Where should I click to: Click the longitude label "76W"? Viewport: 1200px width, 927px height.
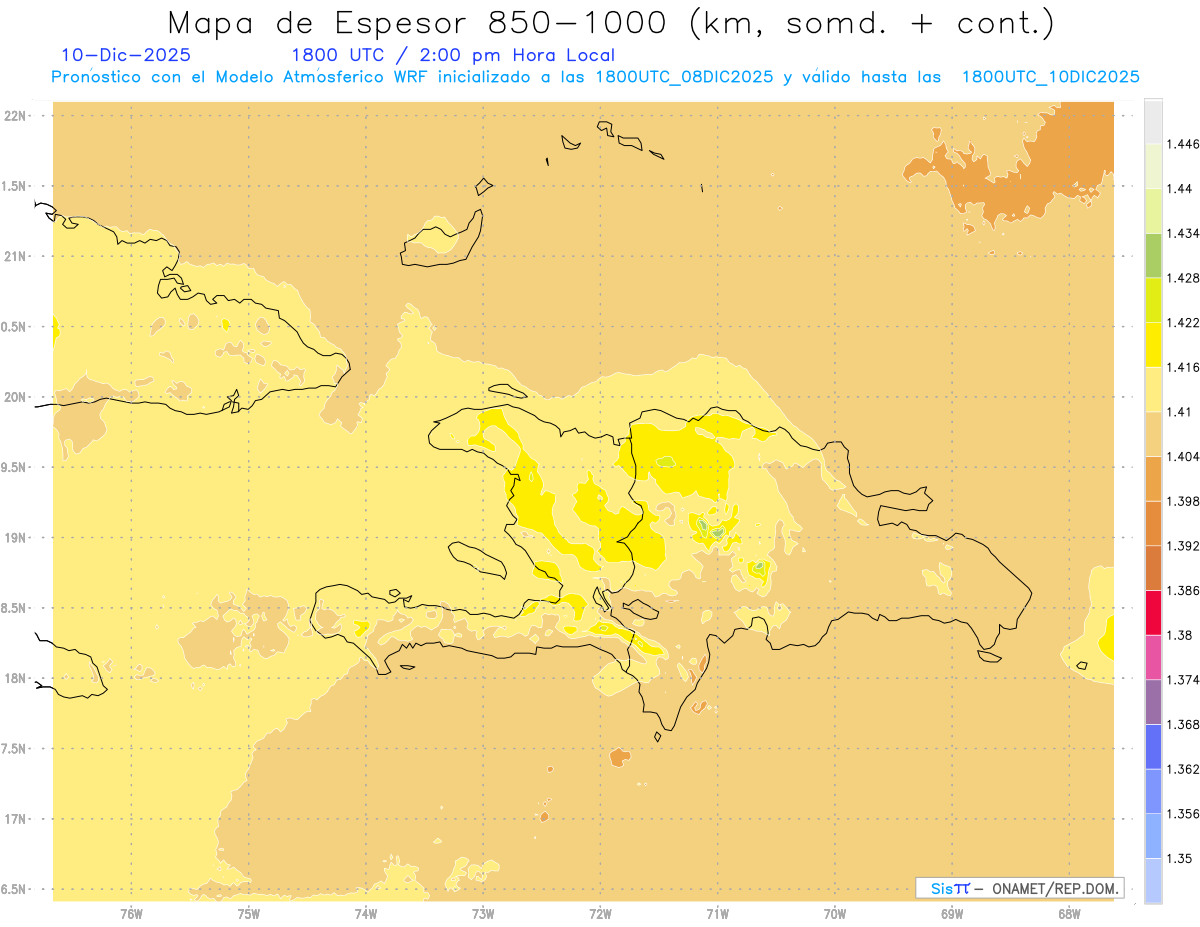[x=131, y=913]
